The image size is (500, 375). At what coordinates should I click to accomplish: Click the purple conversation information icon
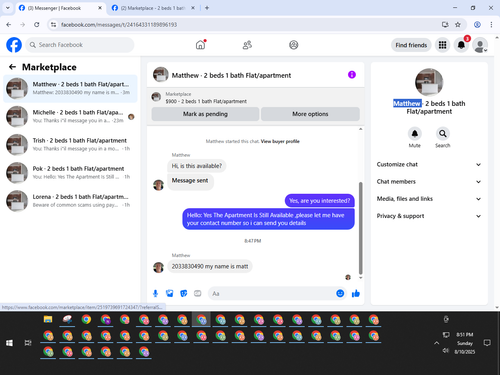tap(352, 75)
